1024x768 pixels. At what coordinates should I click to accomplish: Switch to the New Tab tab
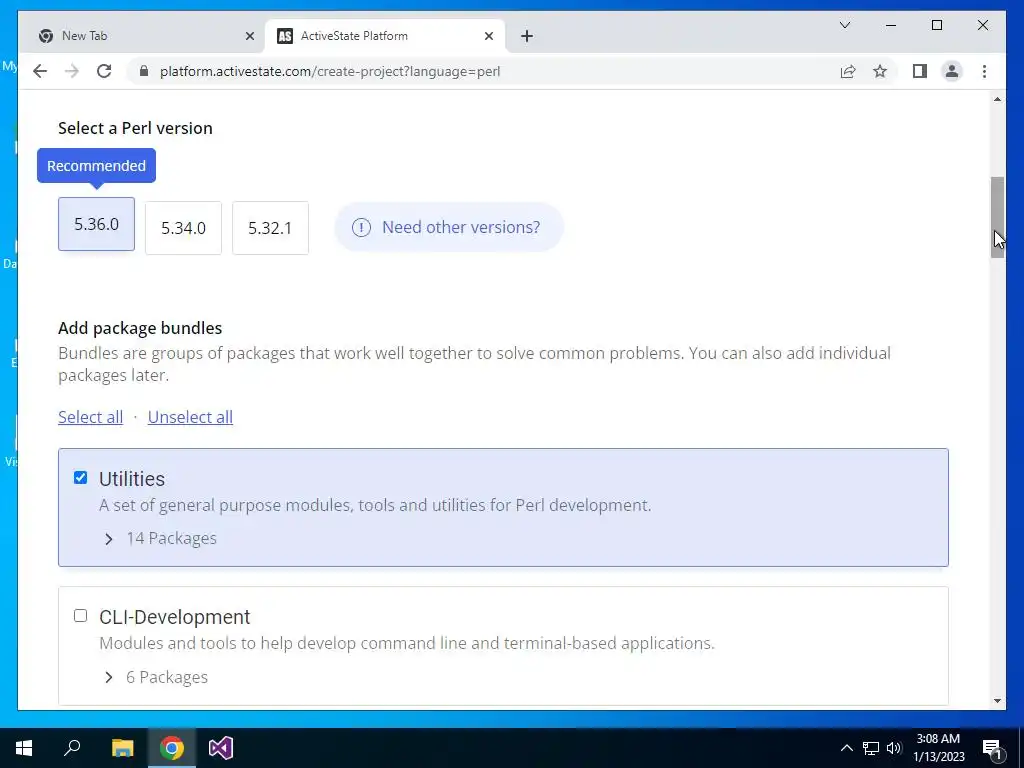pos(145,36)
